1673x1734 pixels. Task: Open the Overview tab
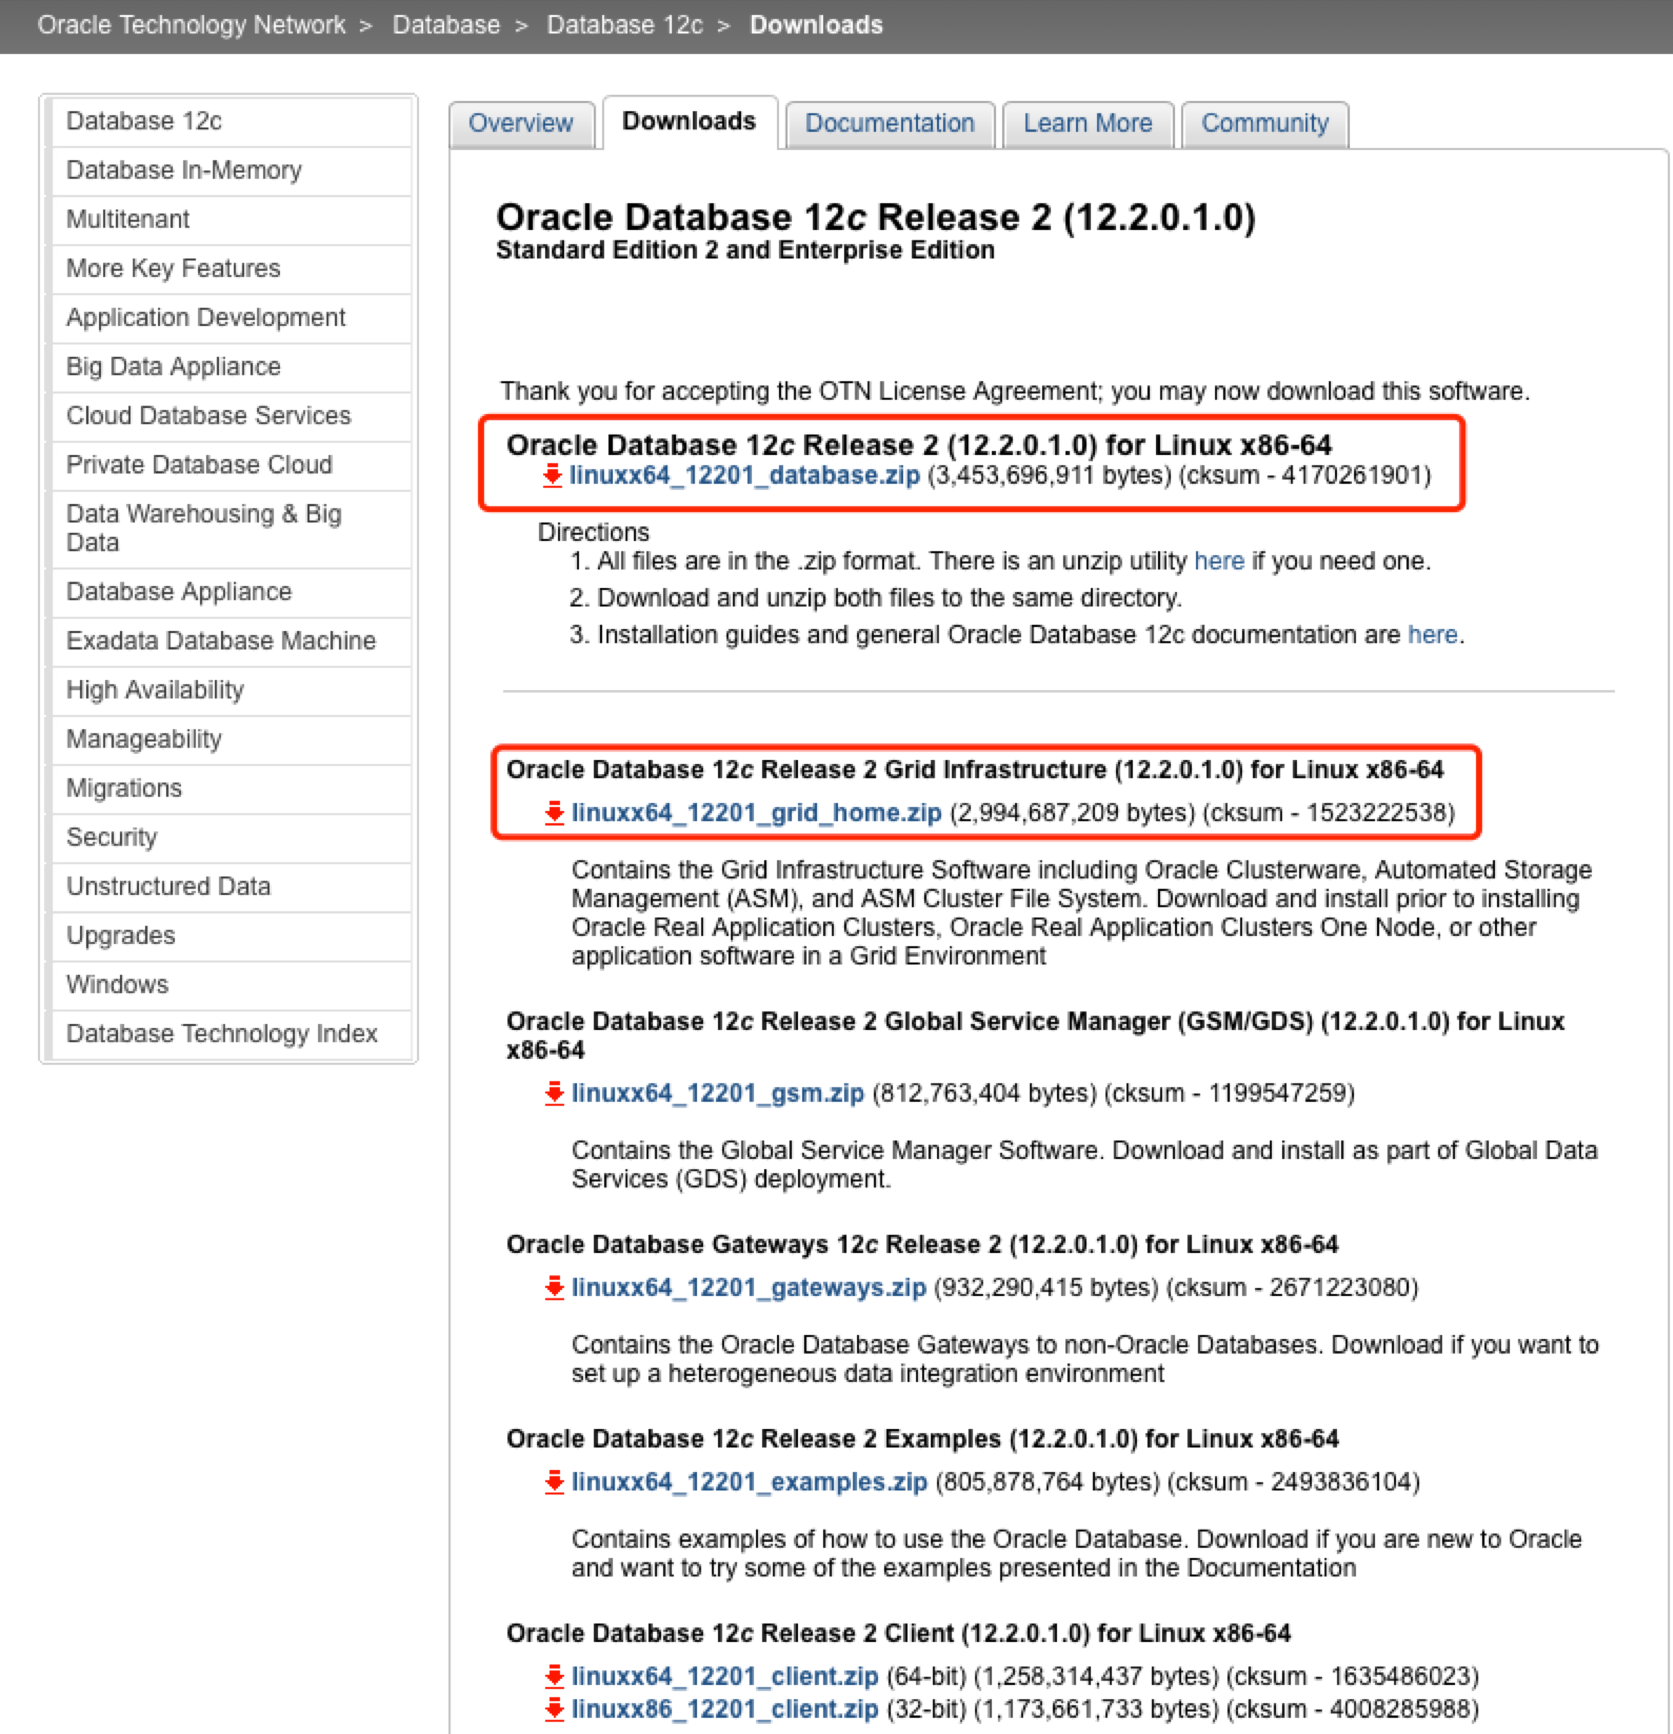pyautogui.click(x=521, y=123)
